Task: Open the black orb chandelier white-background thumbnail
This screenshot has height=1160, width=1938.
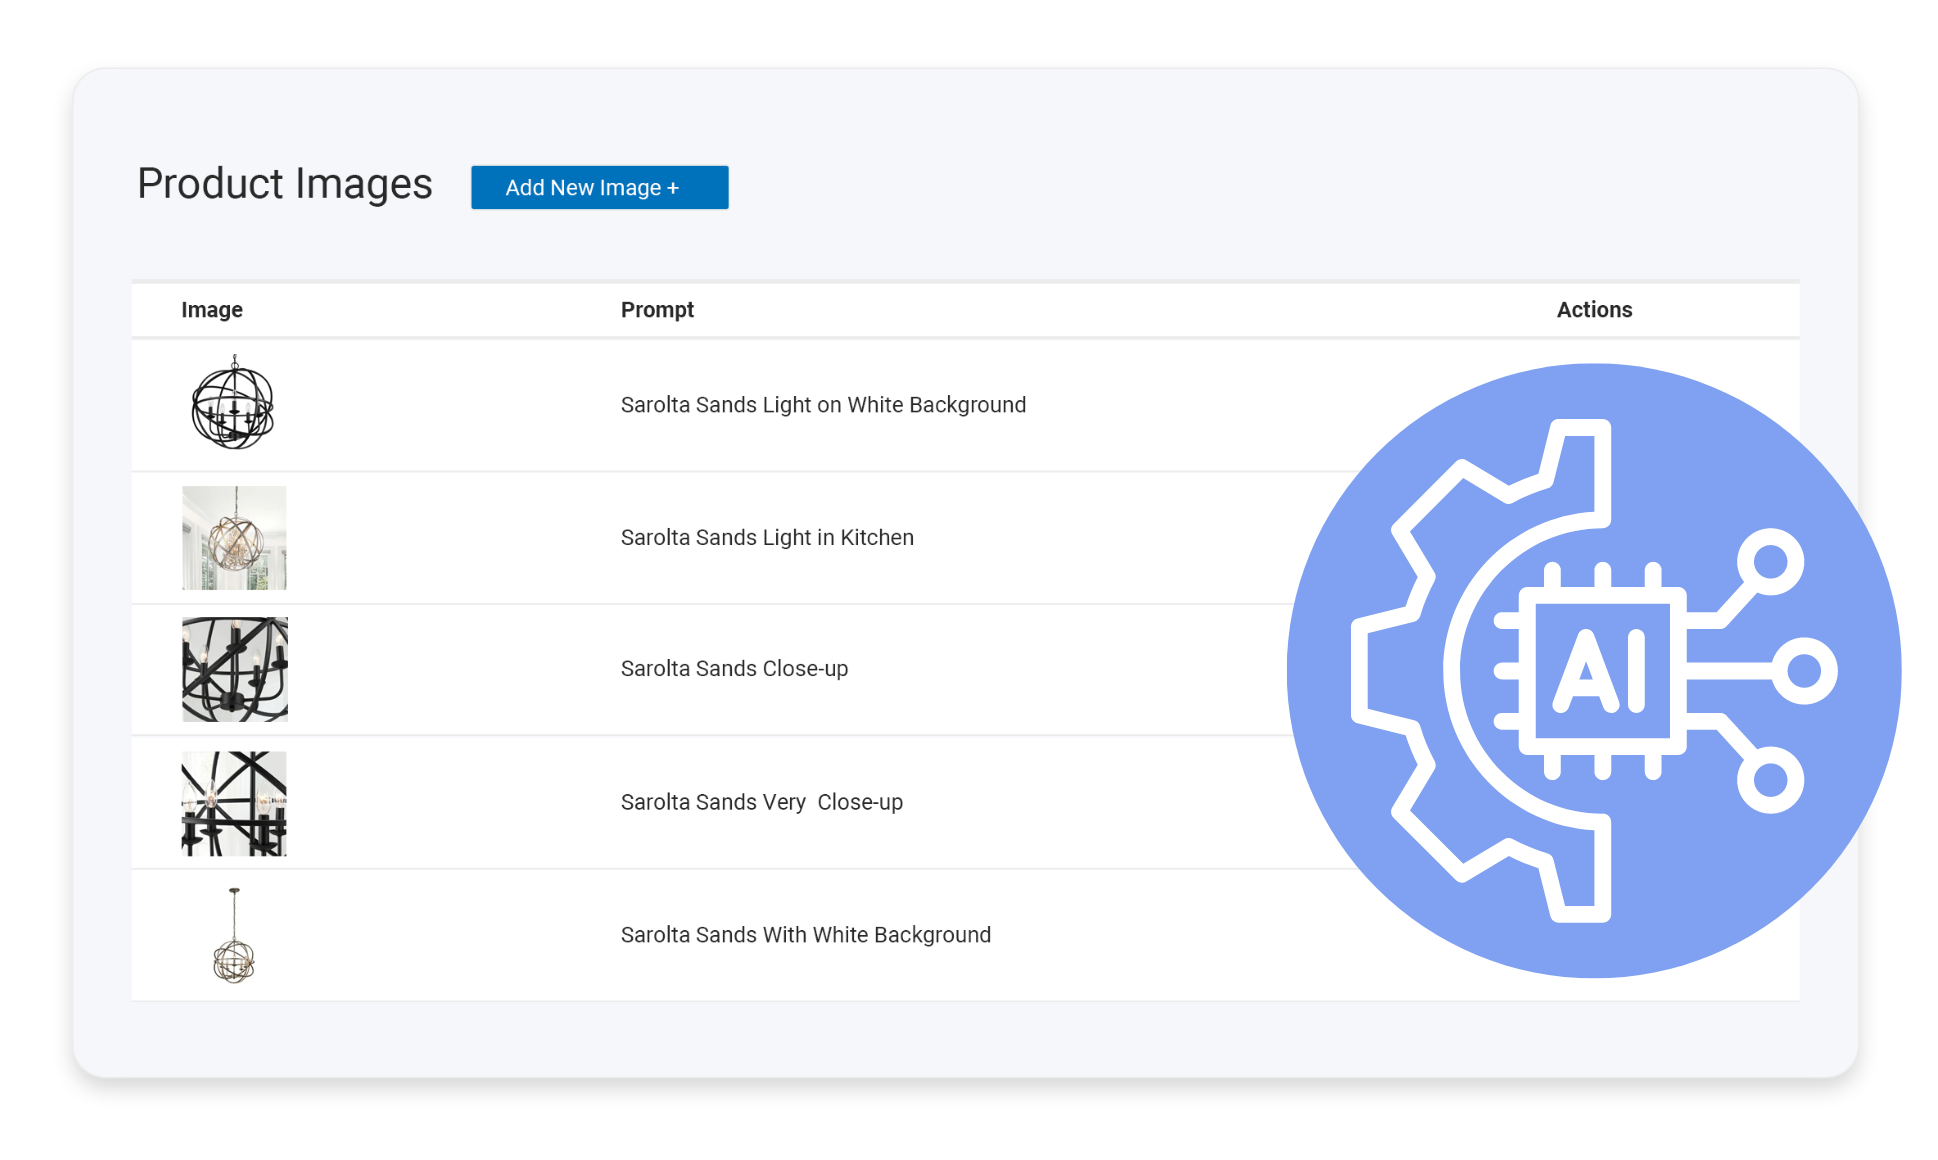Action: coord(233,405)
